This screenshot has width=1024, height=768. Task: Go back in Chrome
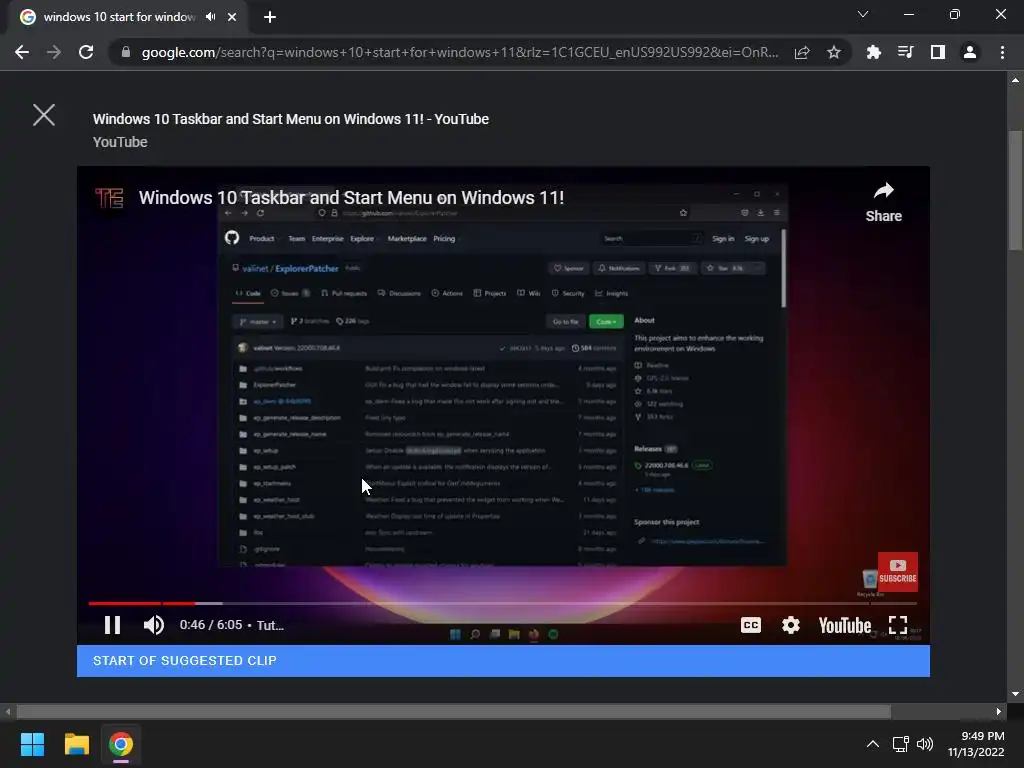point(22,52)
